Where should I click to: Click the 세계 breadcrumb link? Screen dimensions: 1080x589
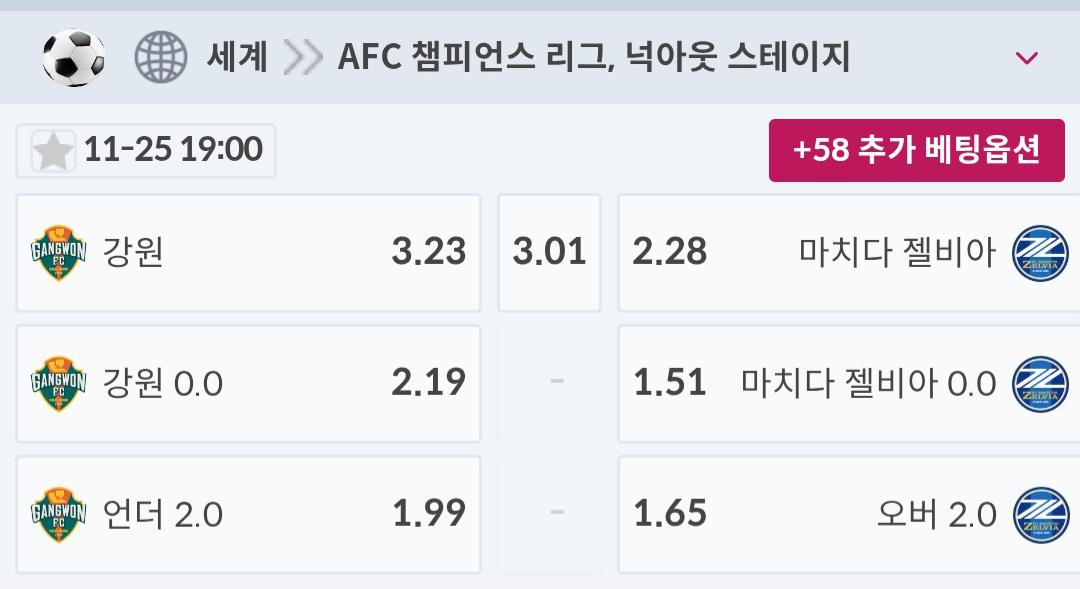tap(237, 57)
